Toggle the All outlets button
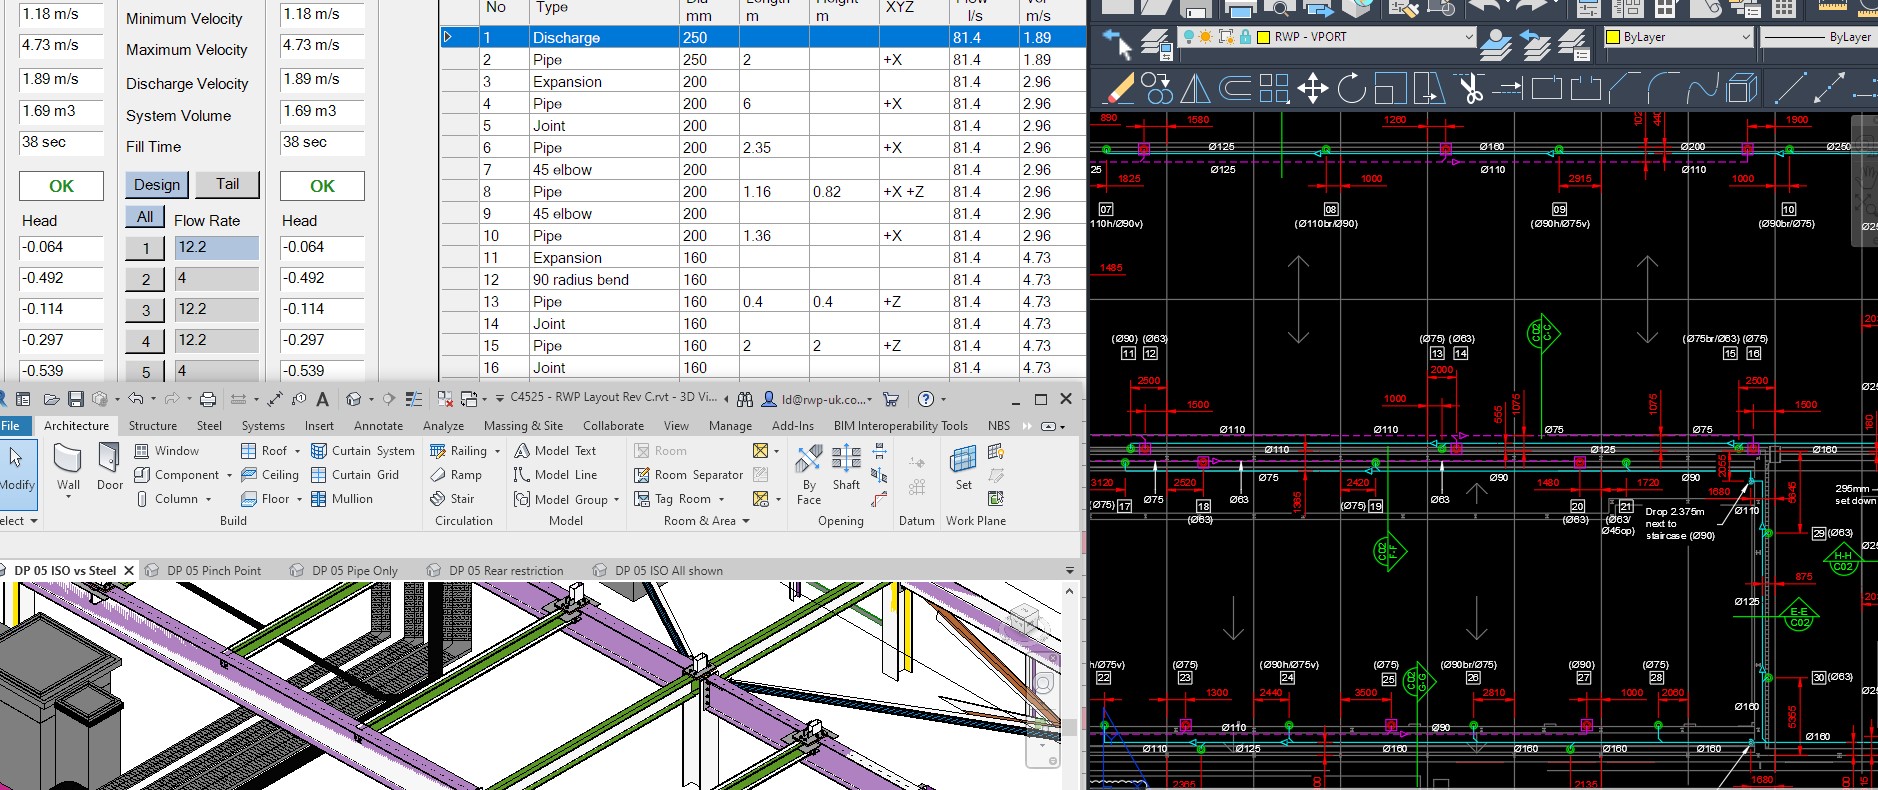This screenshot has height=790, width=1878. tap(145, 217)
